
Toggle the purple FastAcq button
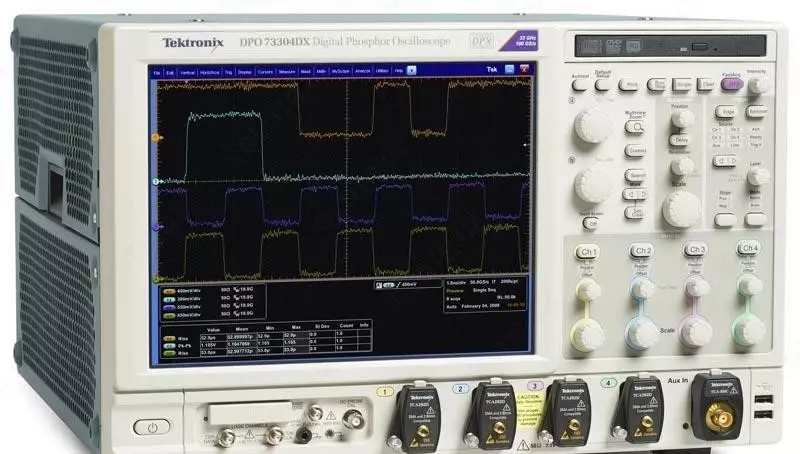coord(732,86)
